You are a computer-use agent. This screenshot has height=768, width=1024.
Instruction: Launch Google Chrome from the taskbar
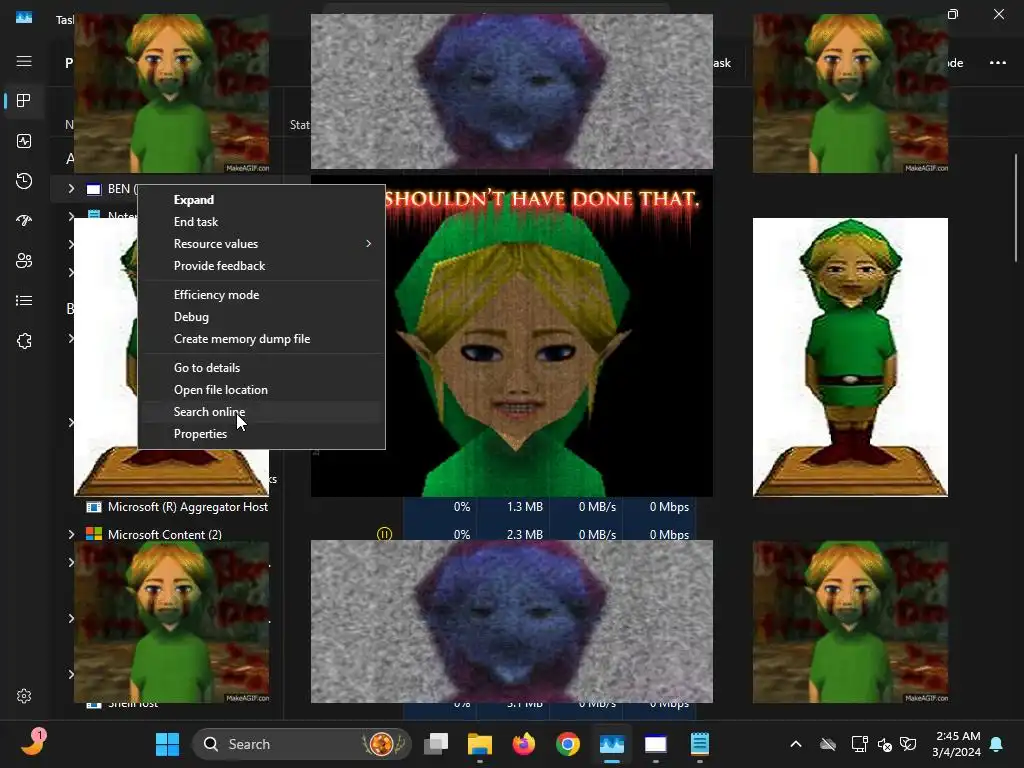(x=568, y=744)
